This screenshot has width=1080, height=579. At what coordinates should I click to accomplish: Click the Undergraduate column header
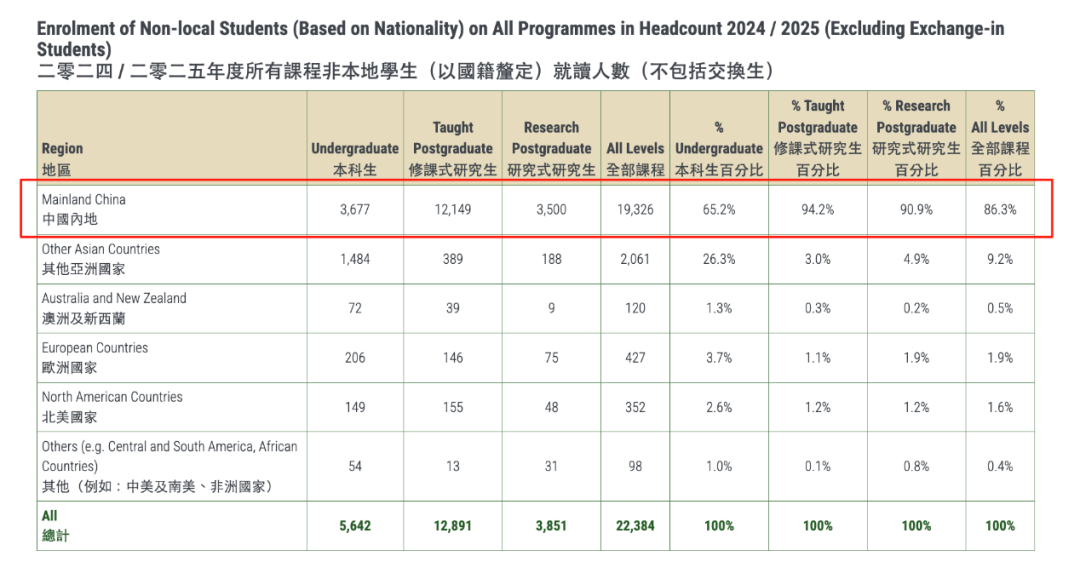pyautogui.click(x=355, y=159)
